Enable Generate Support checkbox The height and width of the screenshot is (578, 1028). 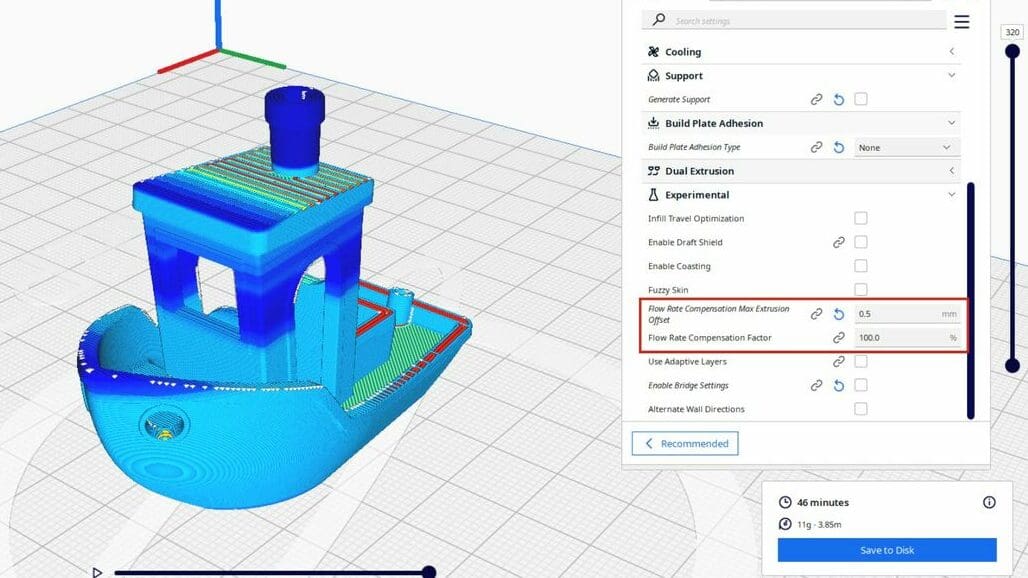pos(861,99)
